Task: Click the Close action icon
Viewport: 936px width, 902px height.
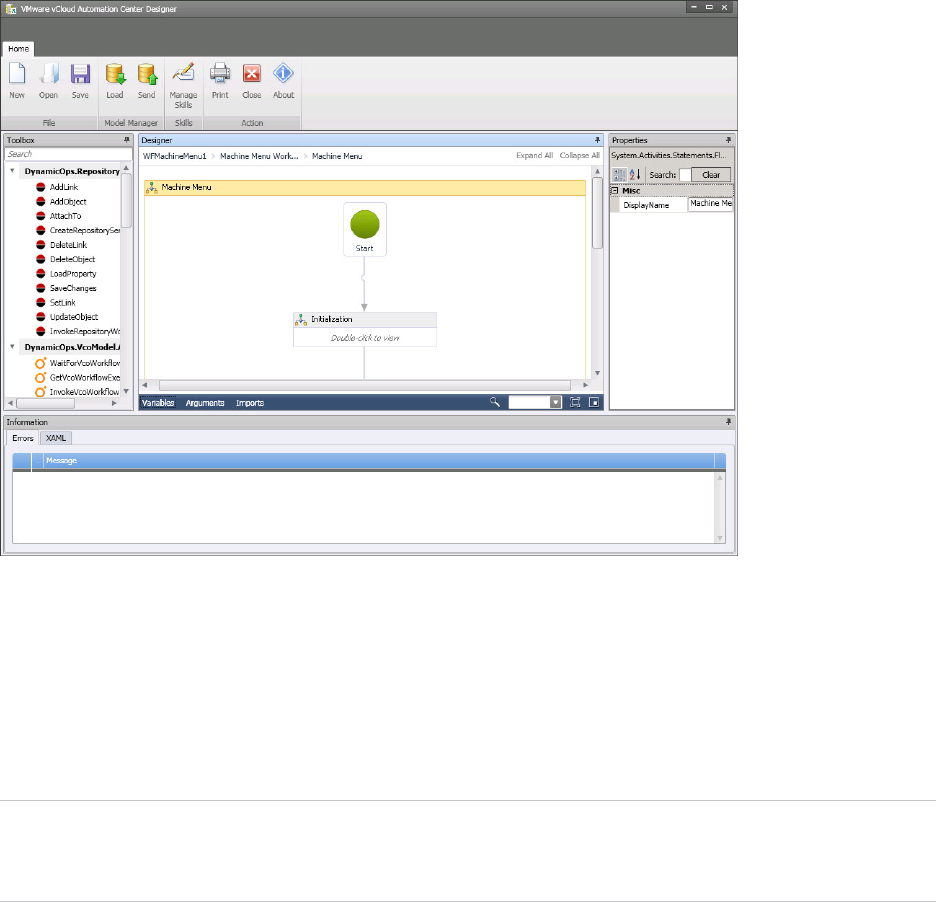Action: tap(252, 74)
